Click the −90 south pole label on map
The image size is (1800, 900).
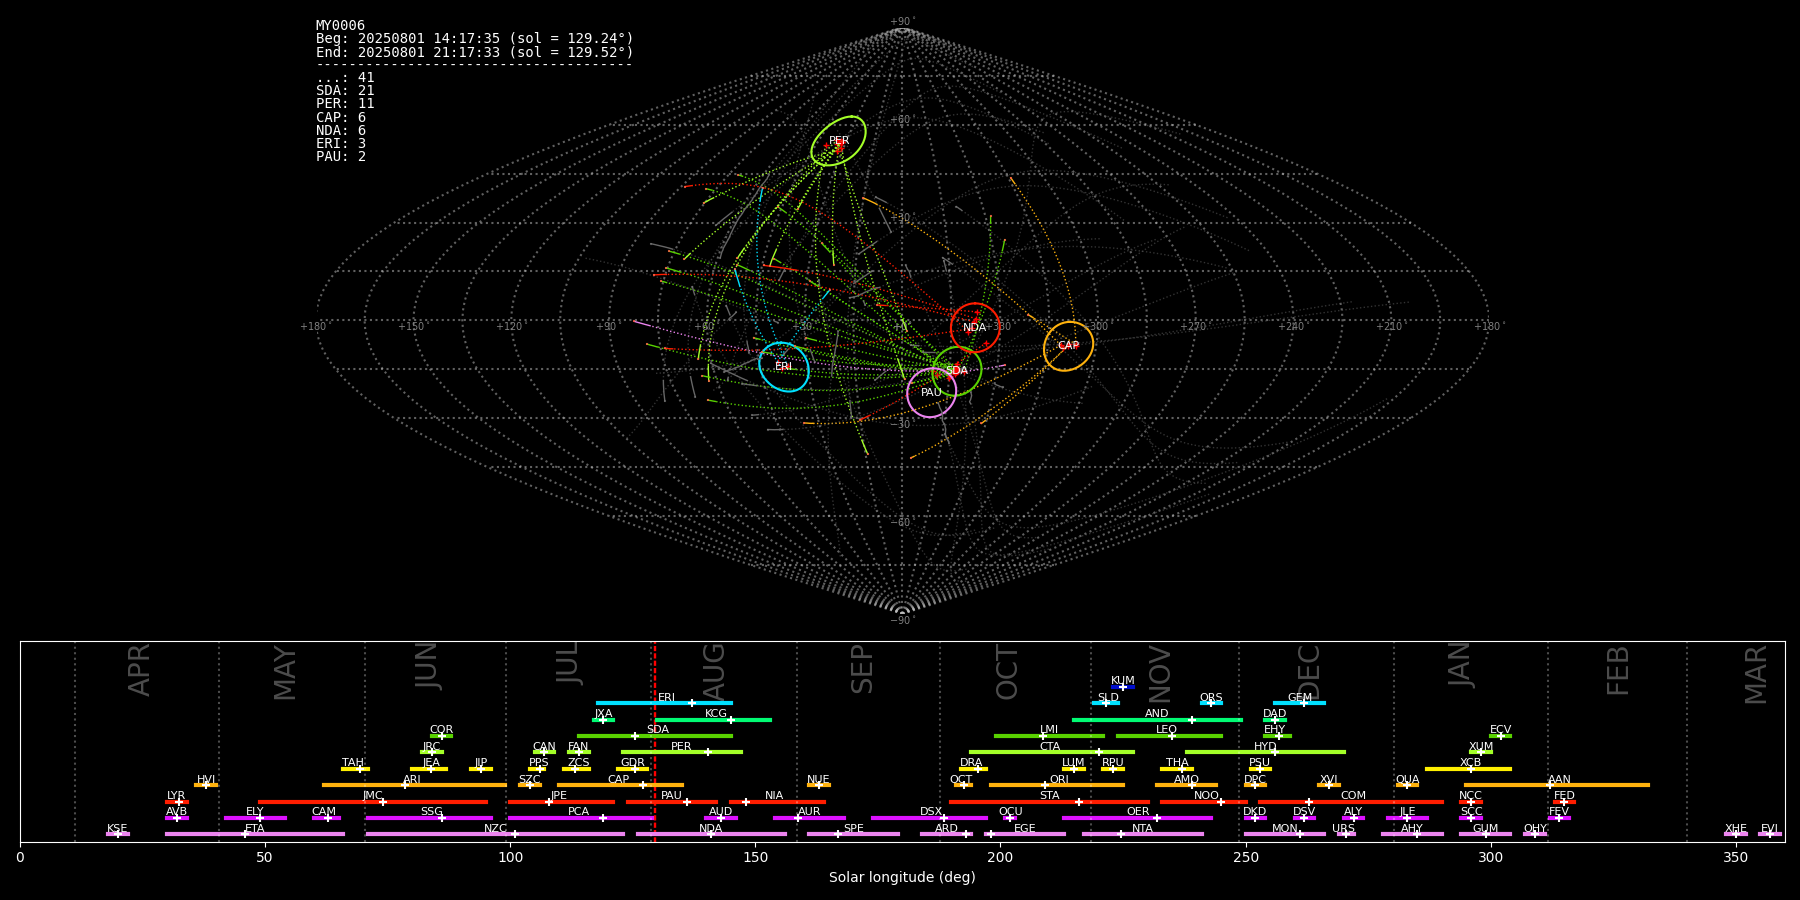point(902,620)
